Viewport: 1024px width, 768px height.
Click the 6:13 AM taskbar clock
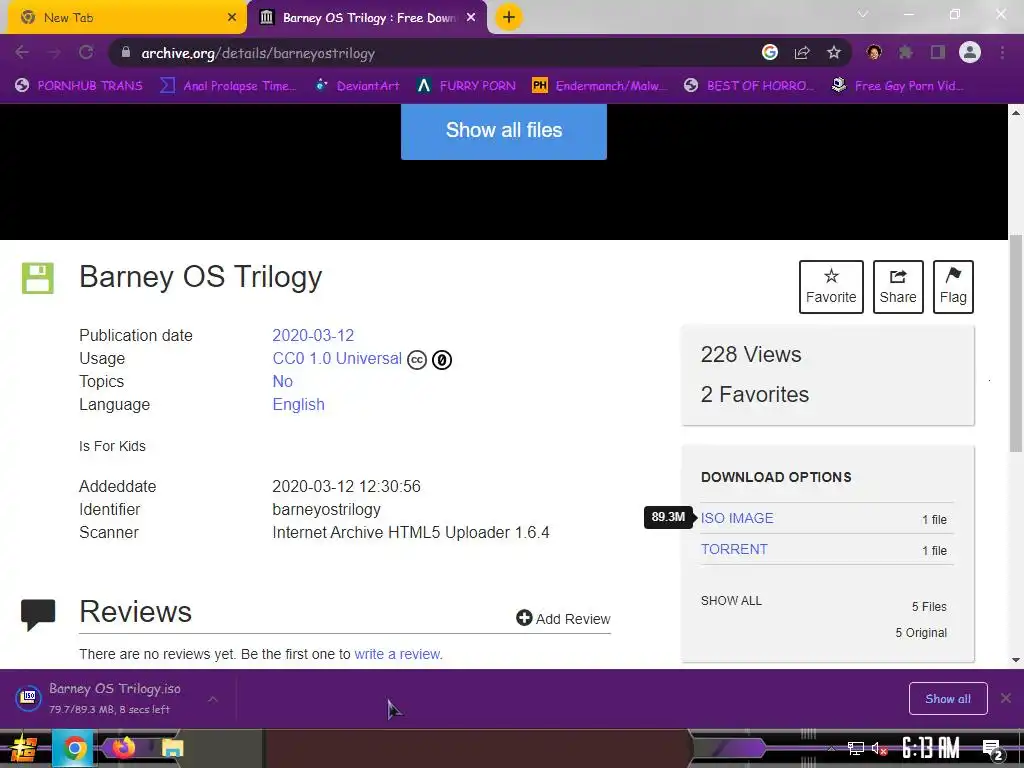(x=930, y=748)
